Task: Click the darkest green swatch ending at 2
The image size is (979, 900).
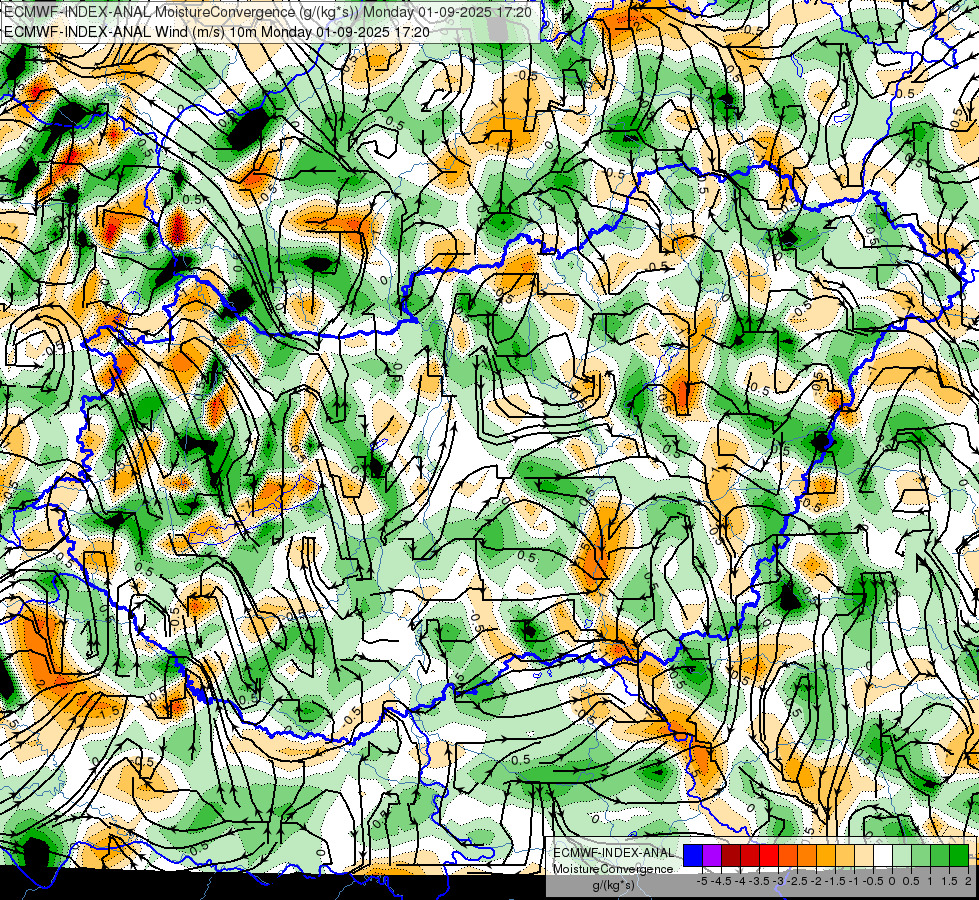Action: tap(959, 855)
